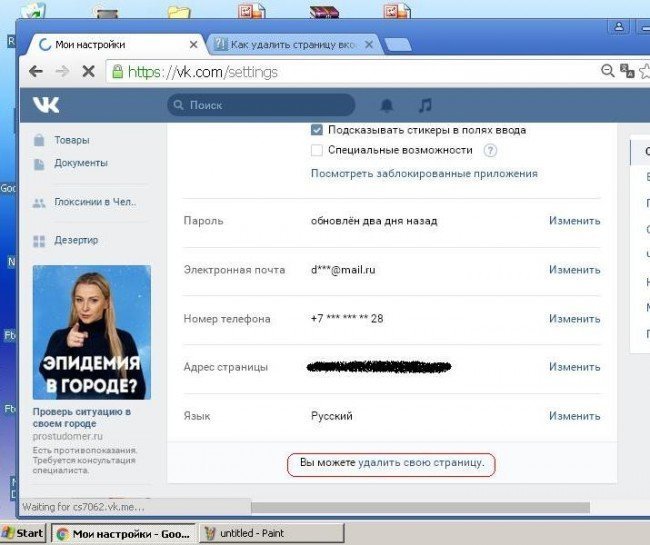The image size is (650, 545).
Task: Click the Товары bag icon
Action: pos(39,140)
